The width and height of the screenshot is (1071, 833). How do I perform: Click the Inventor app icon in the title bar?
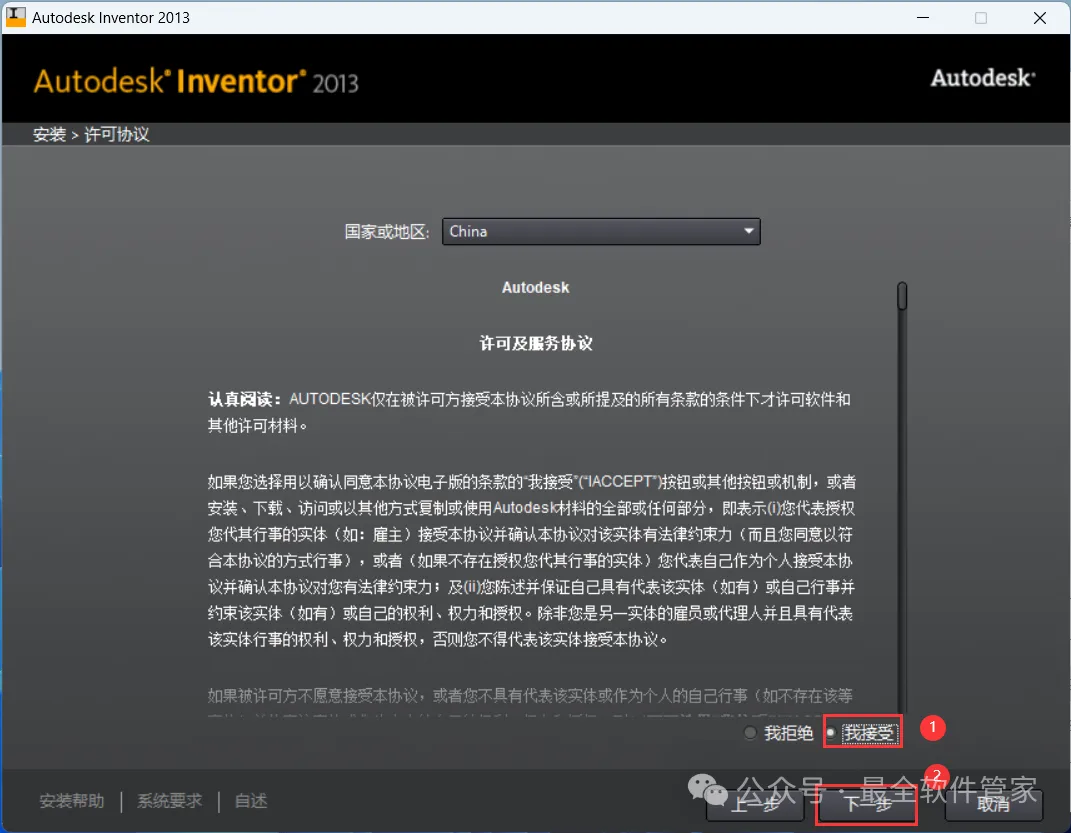tap(15, 17)
